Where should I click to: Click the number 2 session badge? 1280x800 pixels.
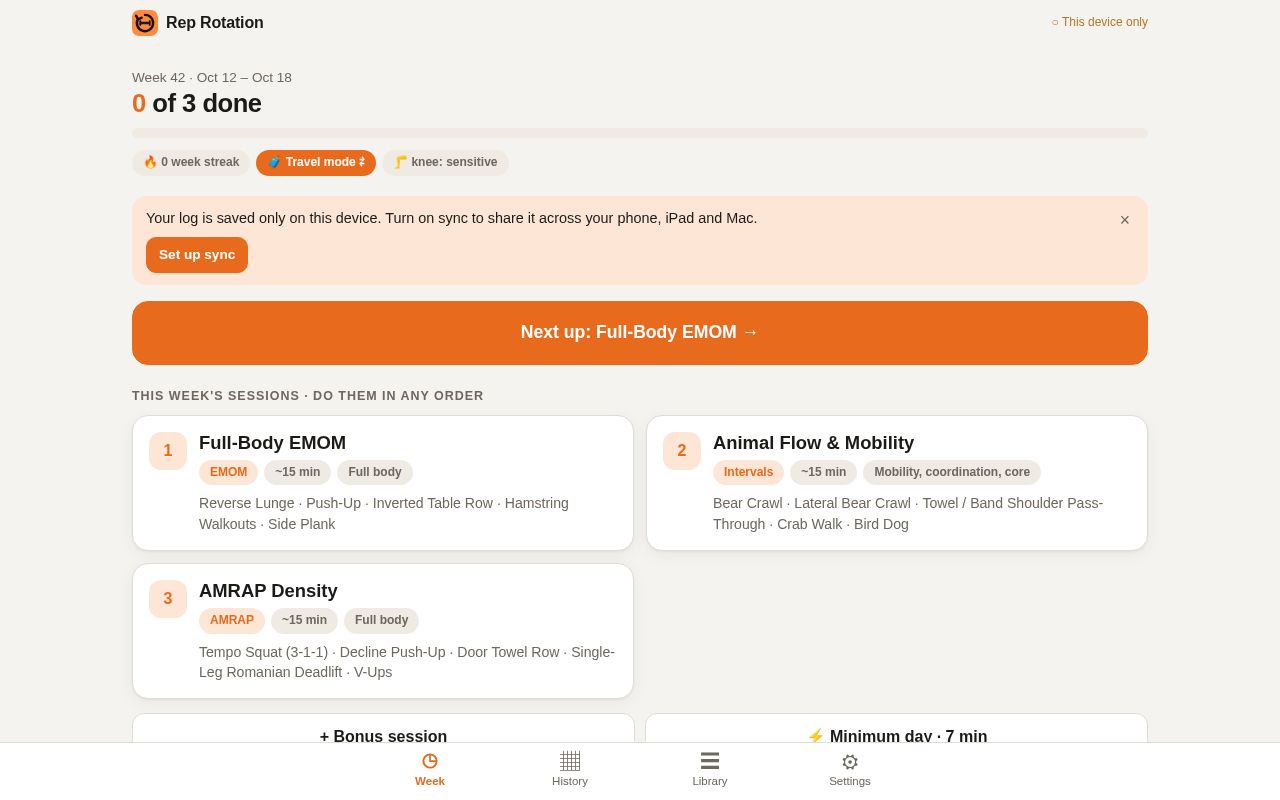682,451
